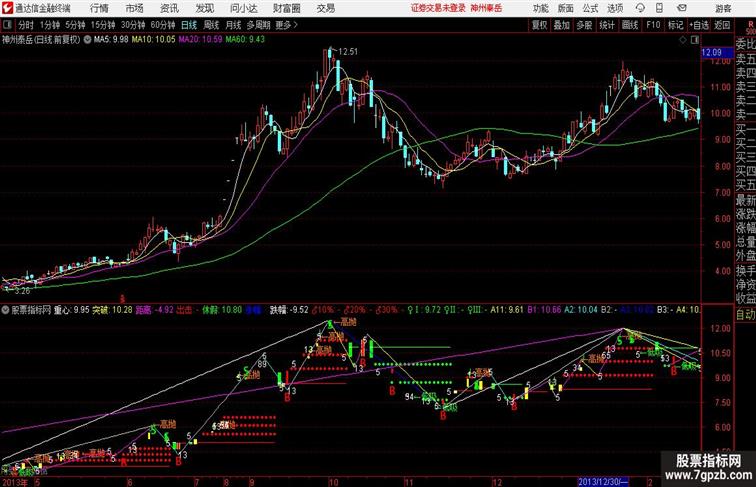Open the 市场 menu
756x487 pixels.
(x=135, y=8)
